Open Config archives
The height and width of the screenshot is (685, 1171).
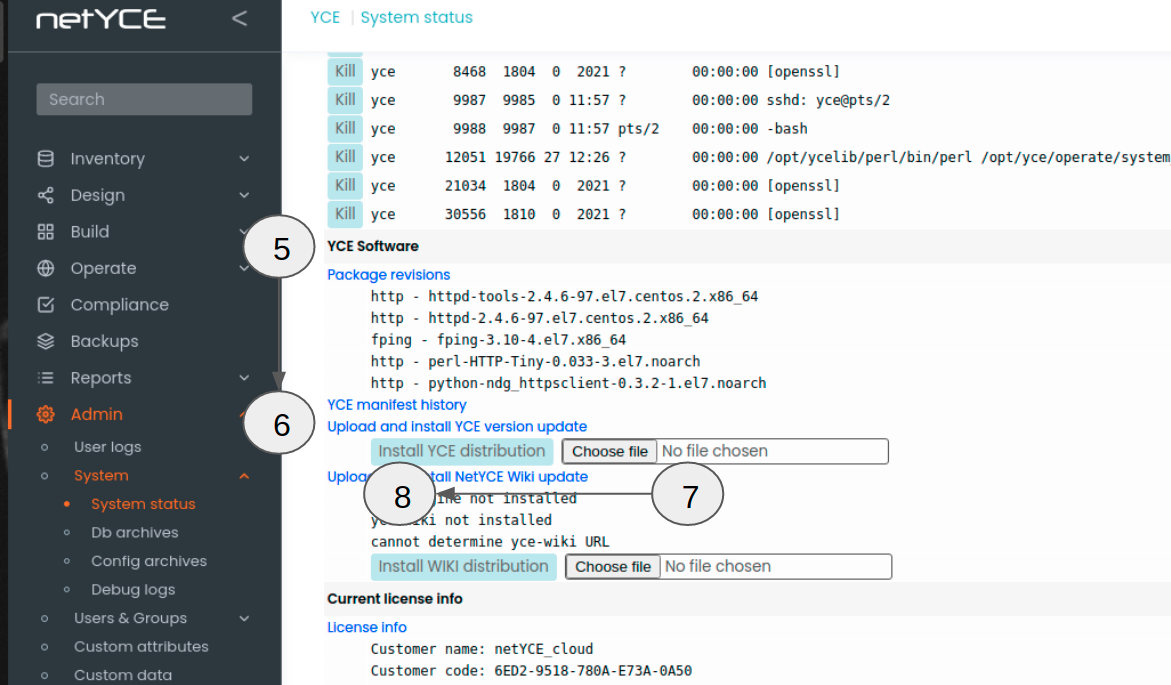pyautogui.click(x=149, y=561)
